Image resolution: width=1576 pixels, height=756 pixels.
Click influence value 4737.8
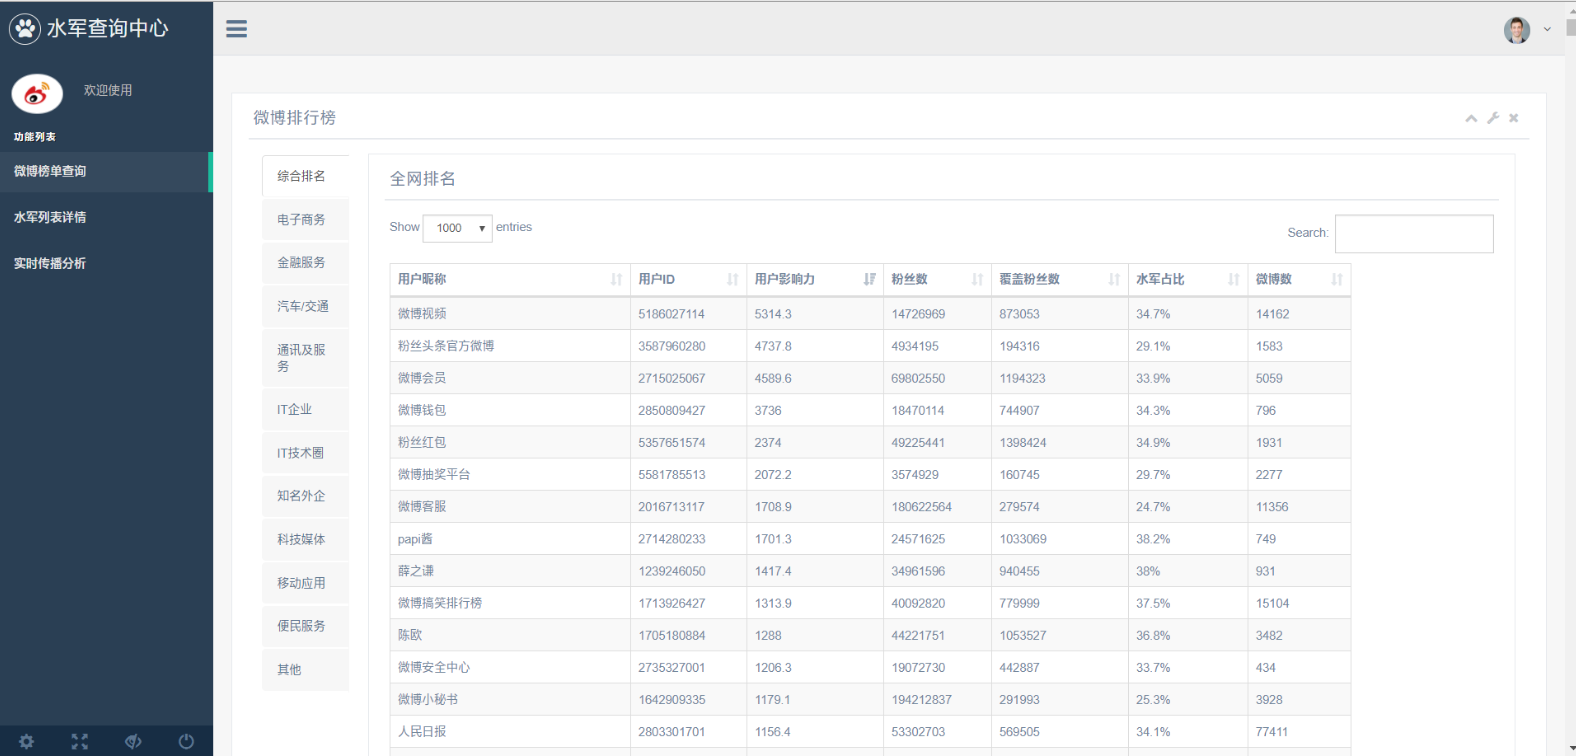coord(773,346)
